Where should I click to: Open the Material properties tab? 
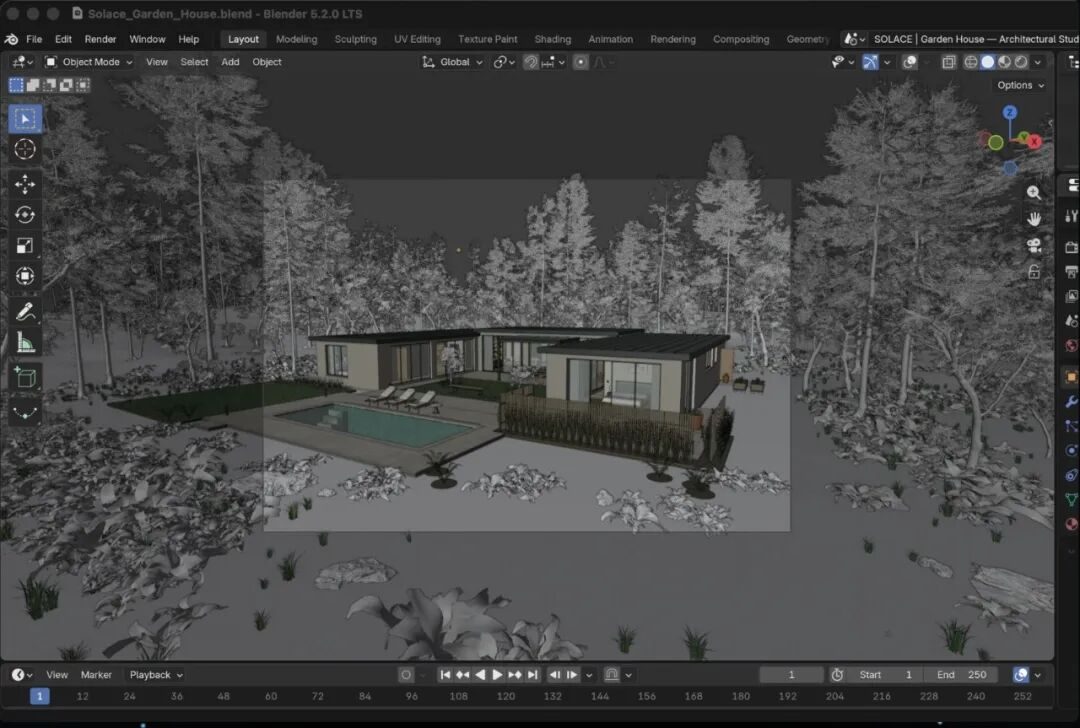click(x=1072, y=524)
